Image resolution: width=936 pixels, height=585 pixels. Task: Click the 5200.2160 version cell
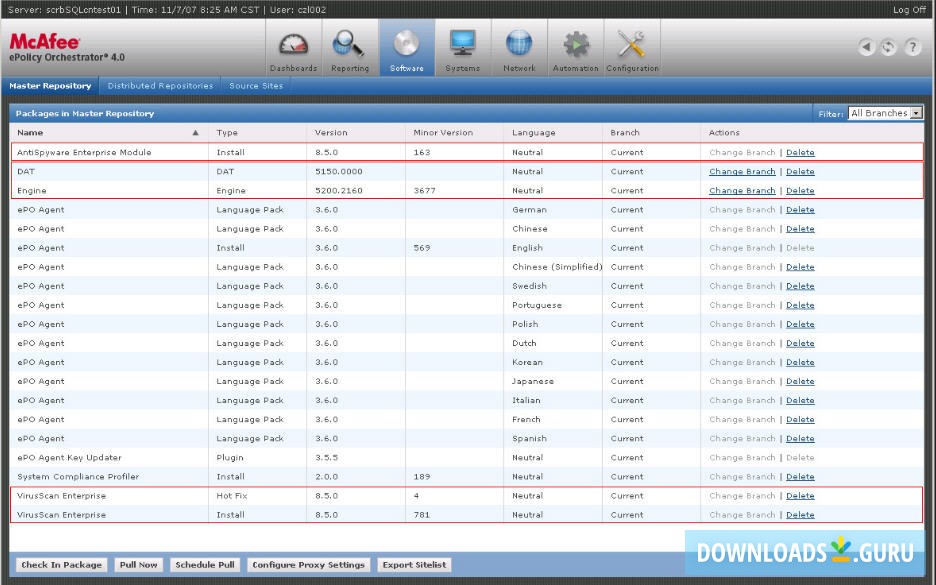click(x=338, y=190)
